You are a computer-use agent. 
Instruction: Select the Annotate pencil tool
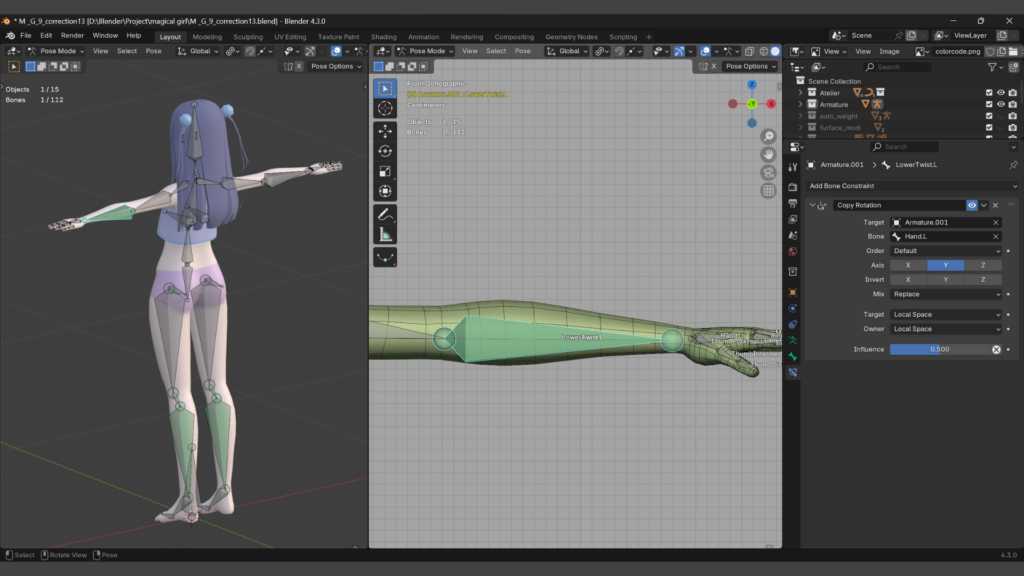coord(385,214)
